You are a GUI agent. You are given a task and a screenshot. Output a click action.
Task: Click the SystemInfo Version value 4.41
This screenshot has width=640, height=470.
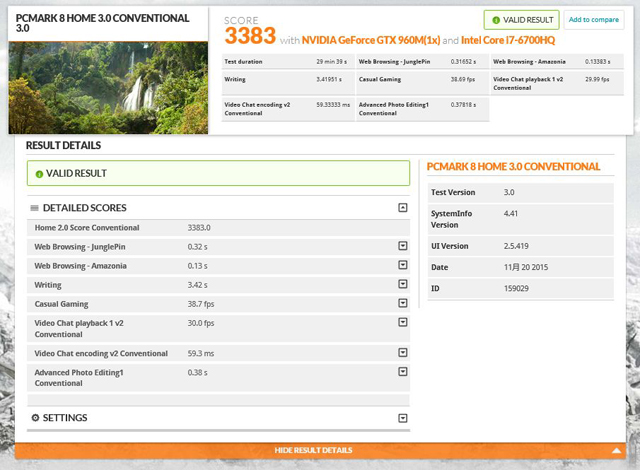pos(511,213)
